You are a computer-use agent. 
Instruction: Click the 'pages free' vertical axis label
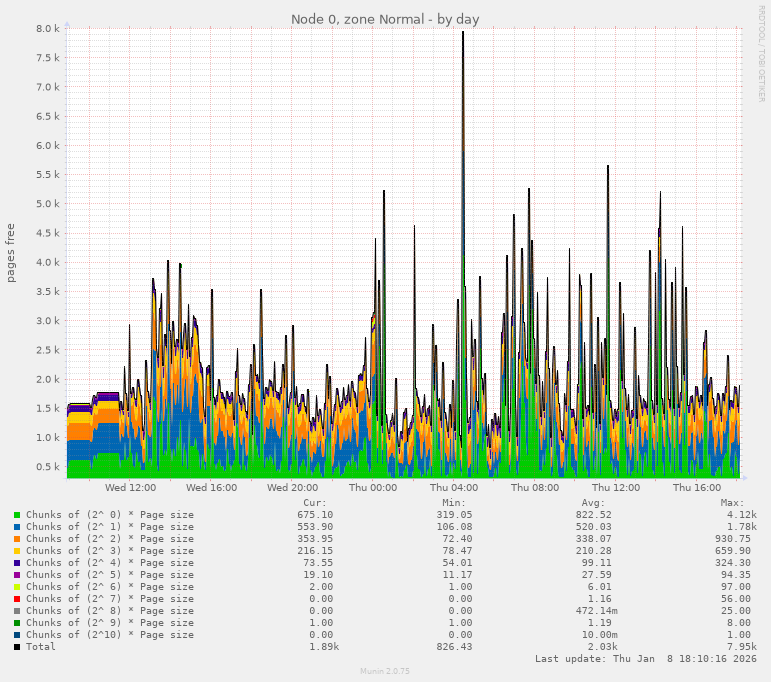[x=11, y=253]
